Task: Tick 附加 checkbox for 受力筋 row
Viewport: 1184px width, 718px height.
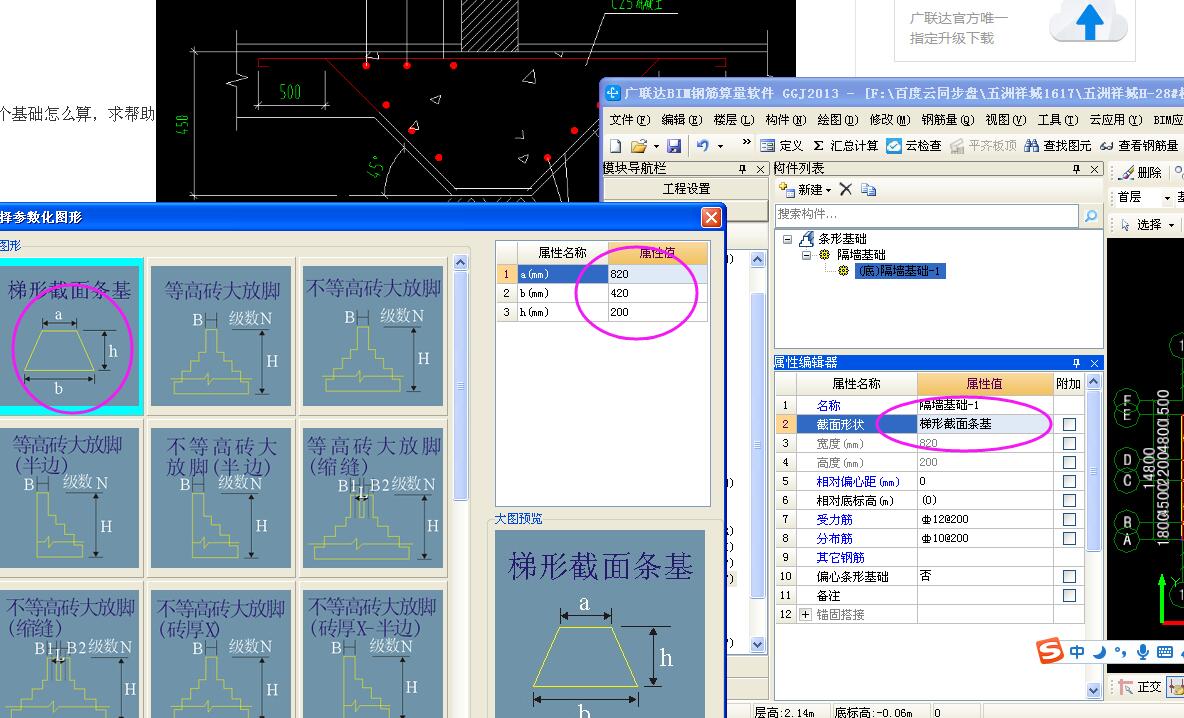Action: pyautogui.click(x=1069, y=519)
